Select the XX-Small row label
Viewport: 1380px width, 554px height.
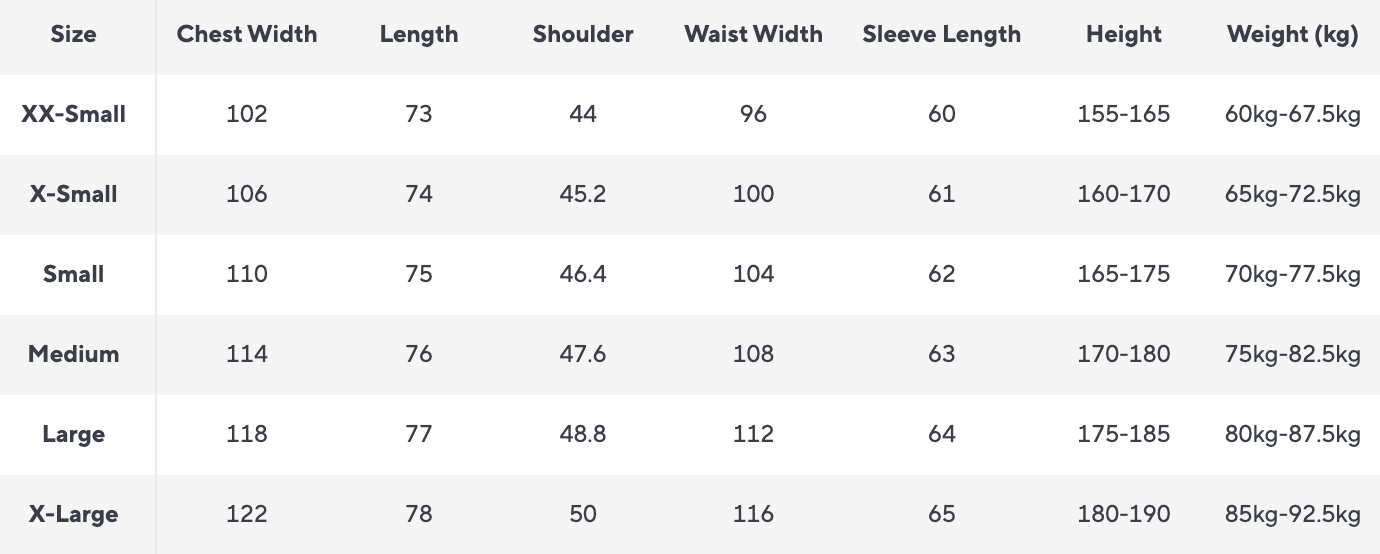click(74, 114)
